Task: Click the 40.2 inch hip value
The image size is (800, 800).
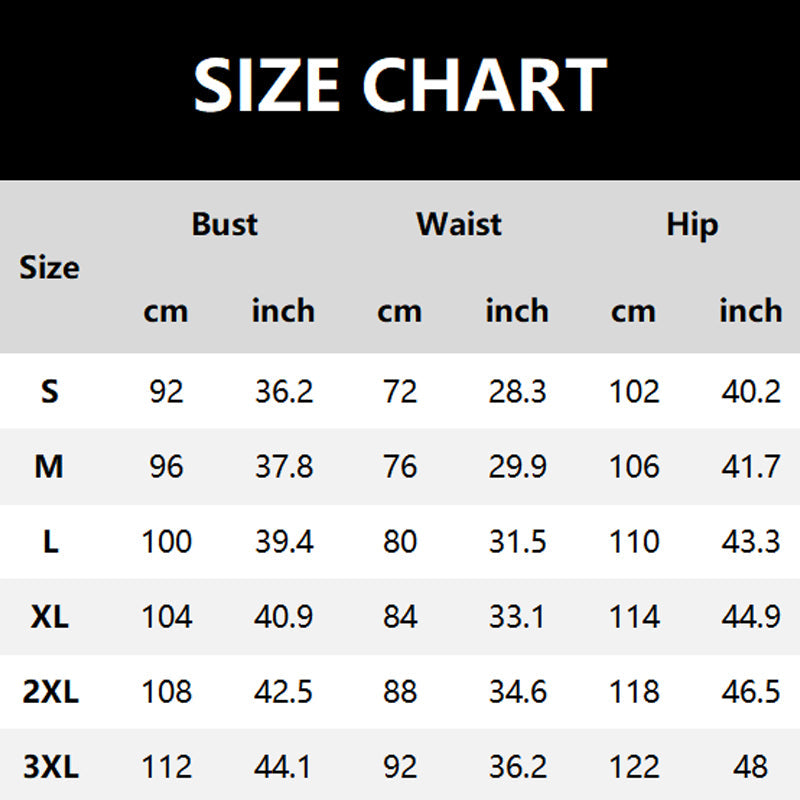Action: pyautogui.click(x=751, y=391)
